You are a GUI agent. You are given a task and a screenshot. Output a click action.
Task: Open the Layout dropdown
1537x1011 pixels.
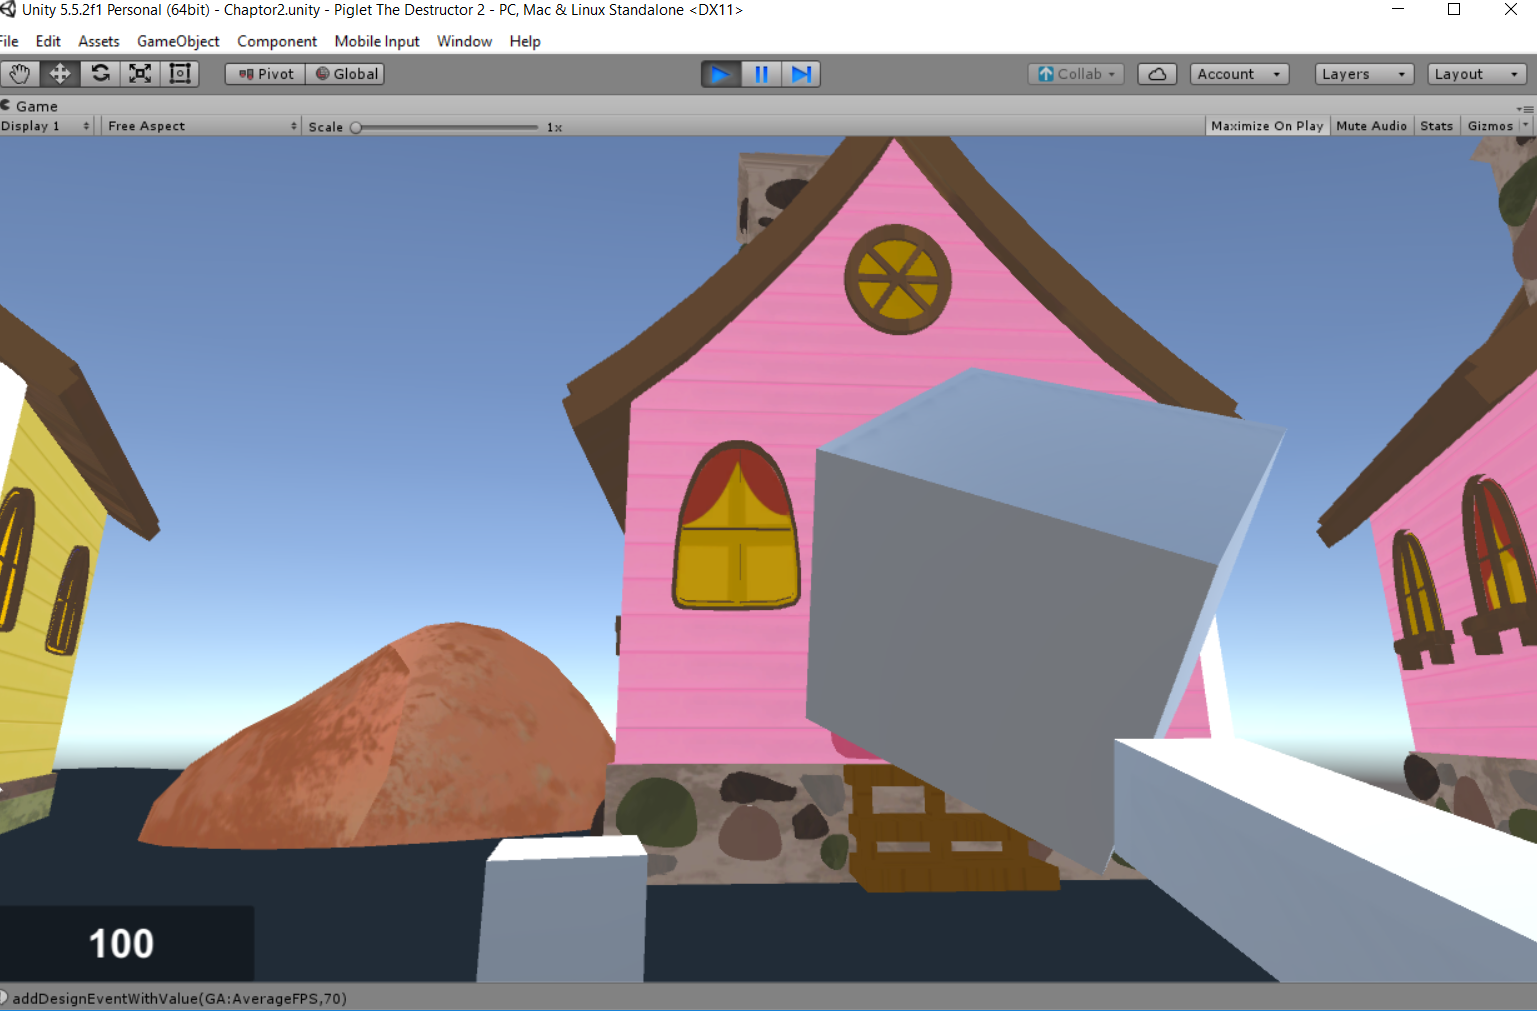point(1477,74)
